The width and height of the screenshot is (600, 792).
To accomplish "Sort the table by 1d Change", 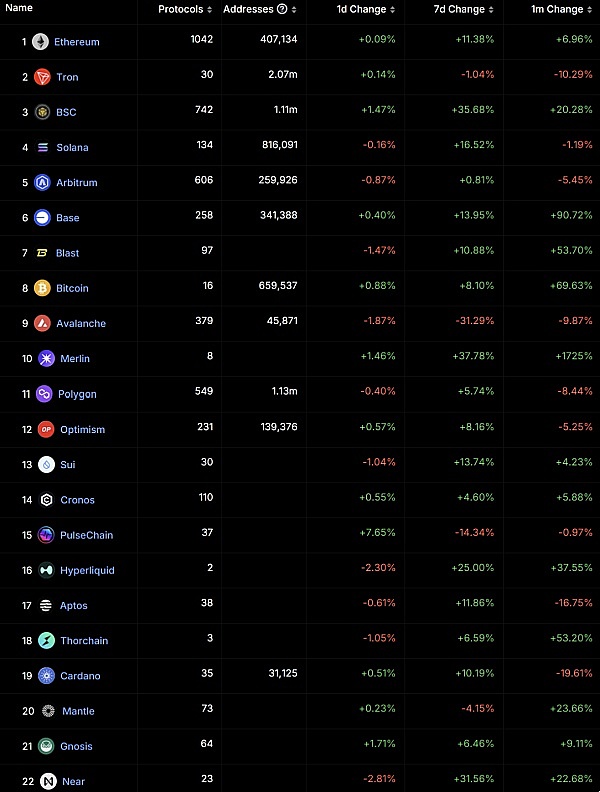I will [392, 9].
